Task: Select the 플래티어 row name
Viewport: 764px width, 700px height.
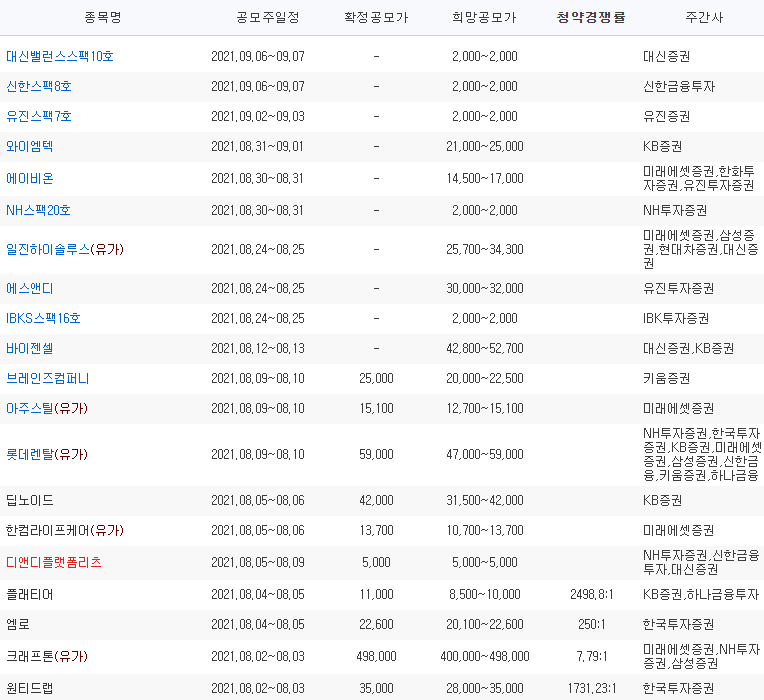Action: click(29, 595)
